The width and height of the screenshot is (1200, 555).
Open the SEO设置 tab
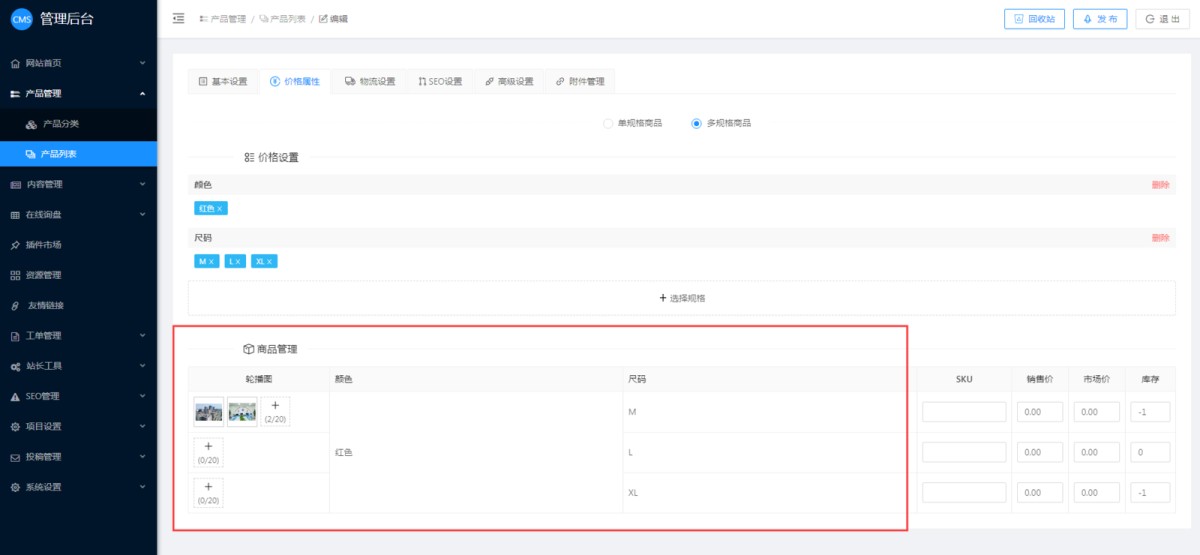(440, 82)
